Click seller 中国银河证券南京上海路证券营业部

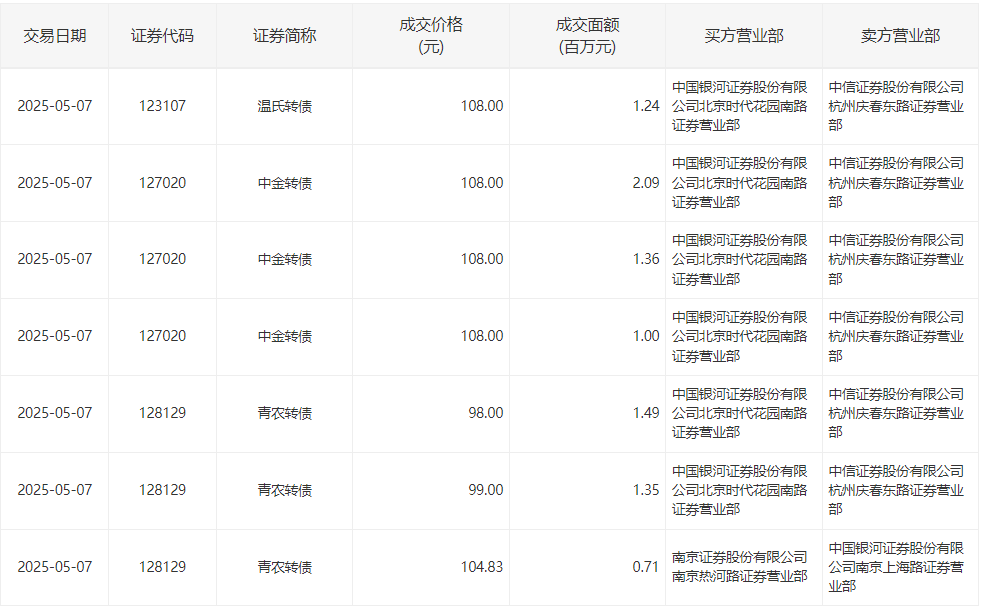tap(896, 567)
